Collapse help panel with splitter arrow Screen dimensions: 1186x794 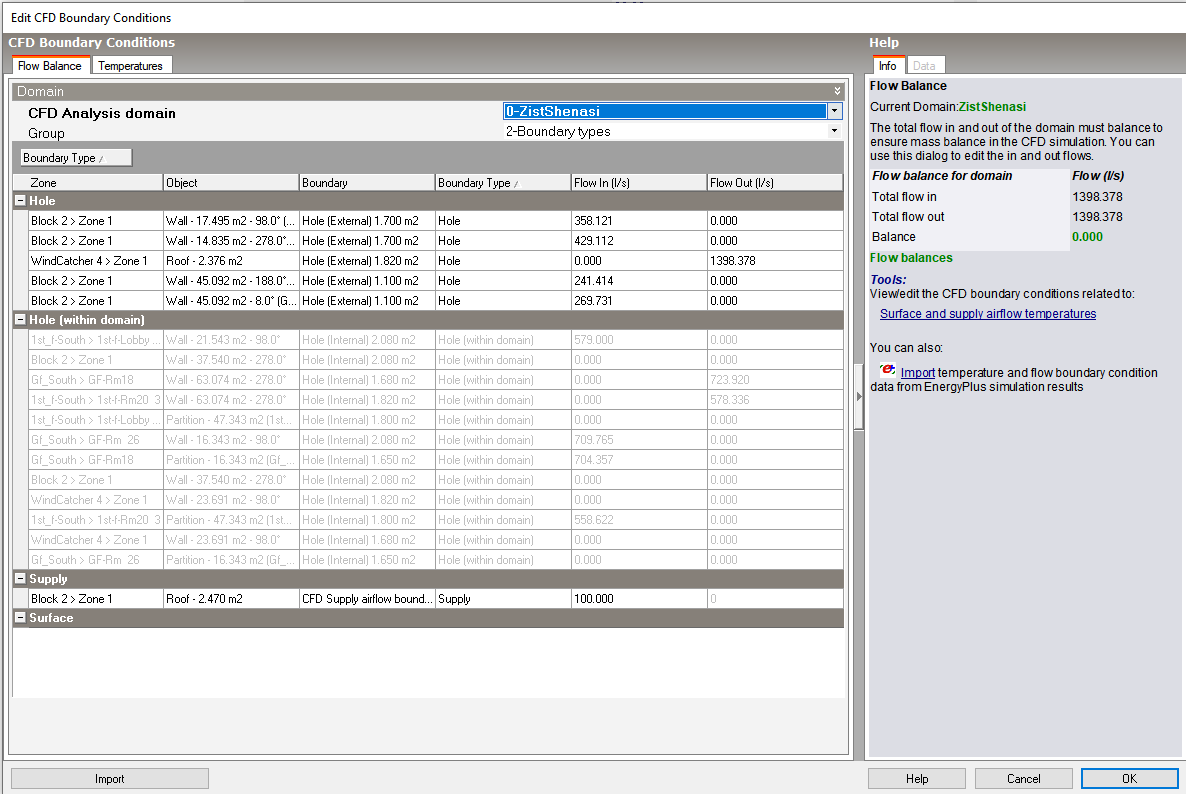pyautogui.click(x=858, y=396)
